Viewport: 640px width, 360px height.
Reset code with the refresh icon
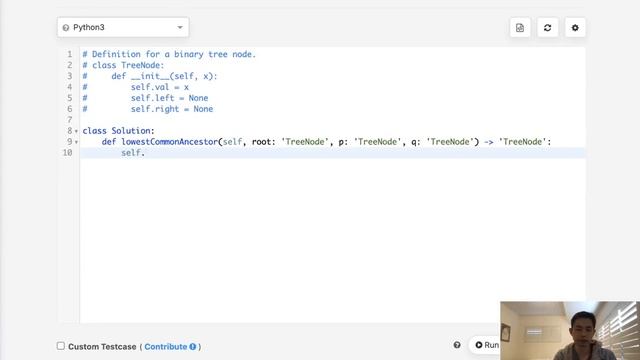click(547, 28)
